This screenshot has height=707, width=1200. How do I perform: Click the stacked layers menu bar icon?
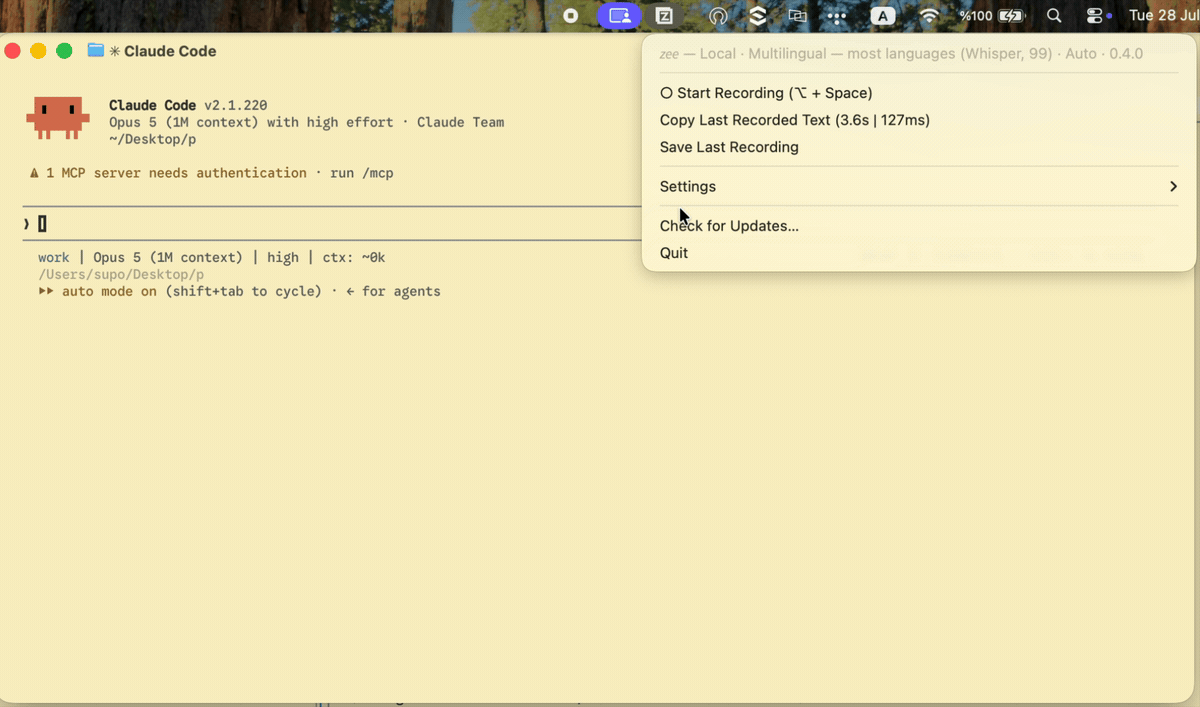point(758,16)
